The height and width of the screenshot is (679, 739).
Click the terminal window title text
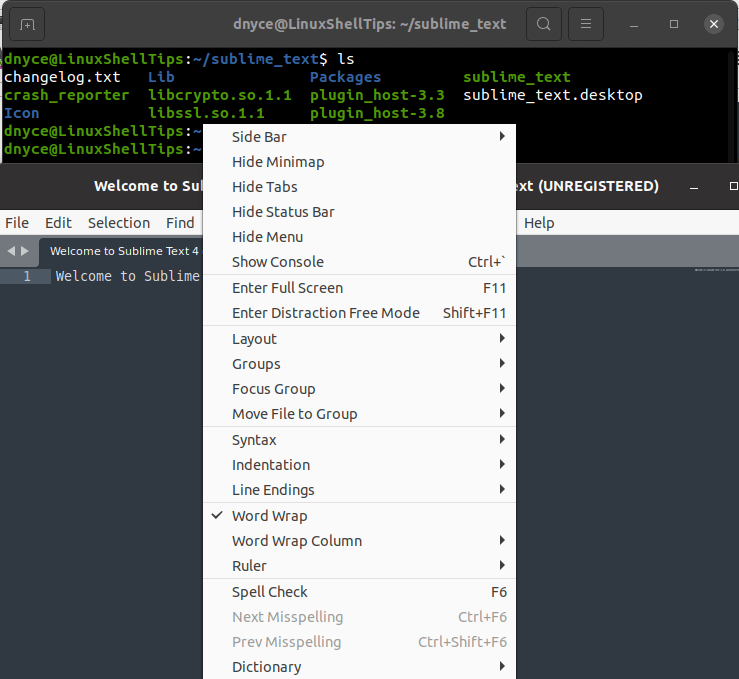click(370, 24)
